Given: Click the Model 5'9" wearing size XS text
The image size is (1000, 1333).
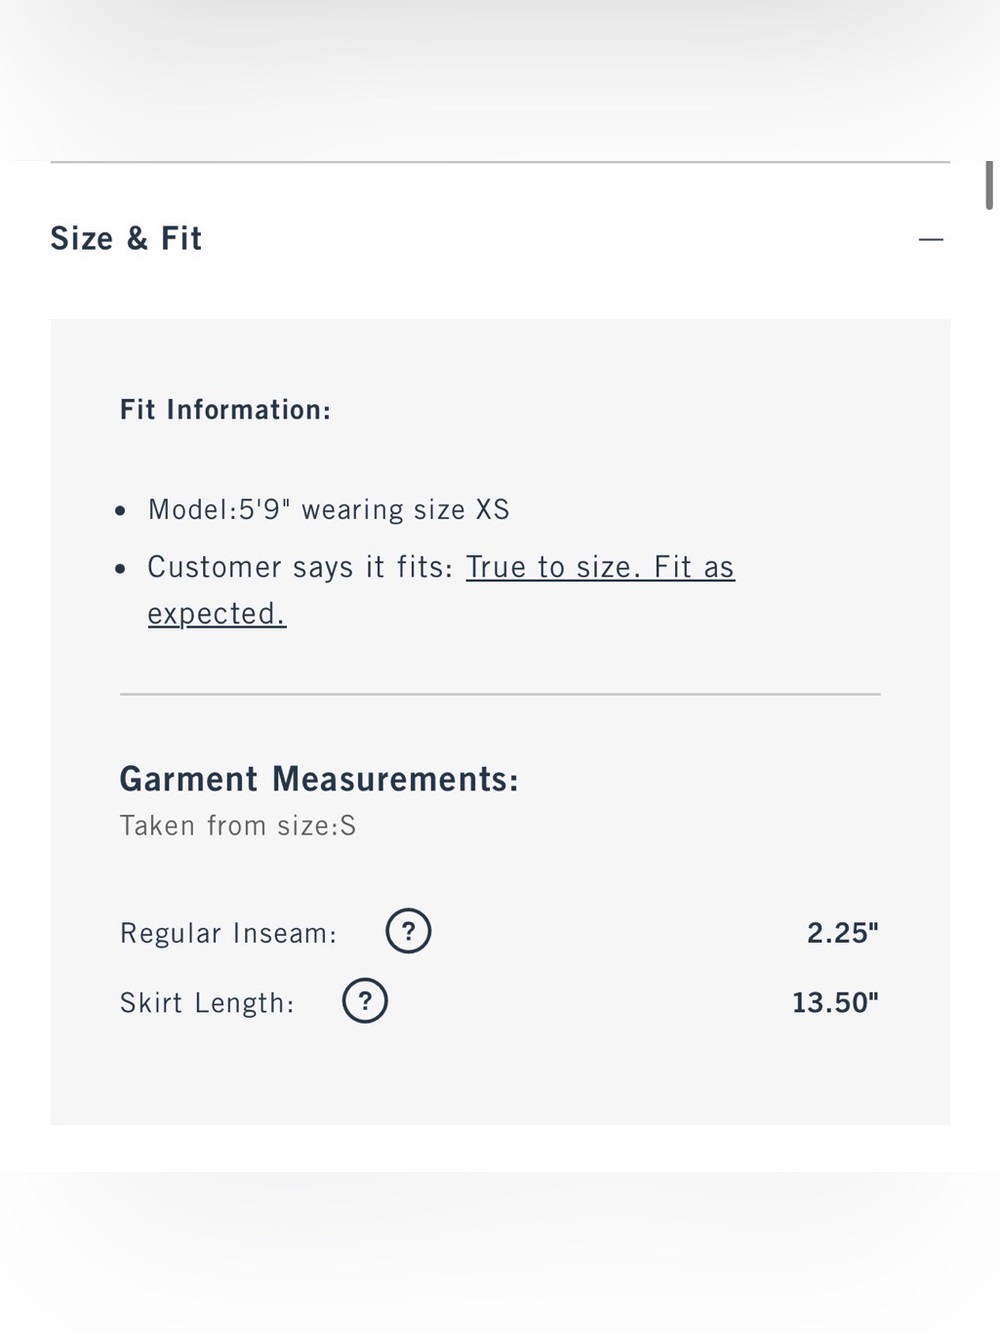Looking at the screenshot, I should point(329,510).
